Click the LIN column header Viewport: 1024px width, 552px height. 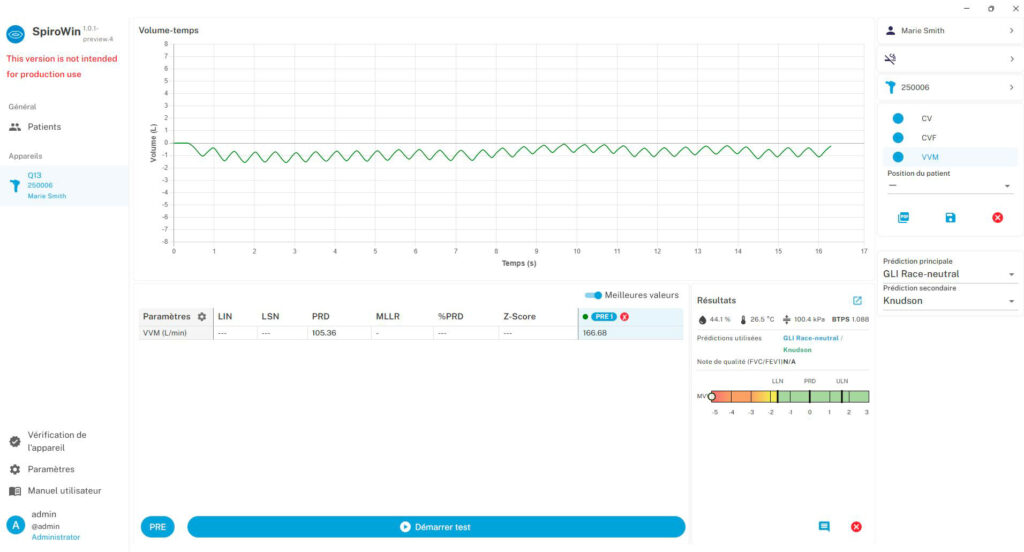(x=225, y=317)
